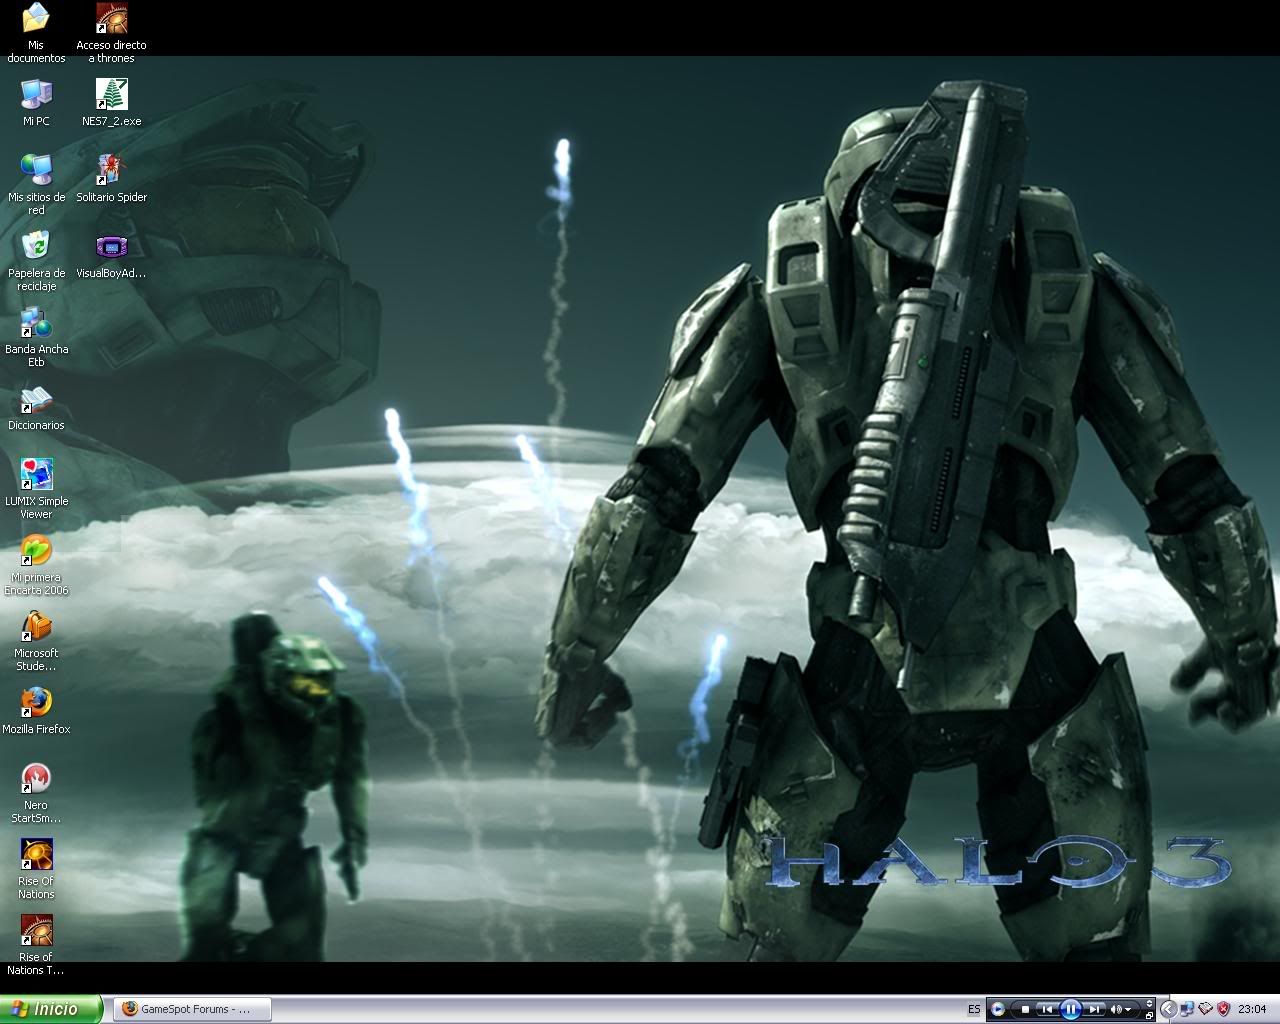Click the 23:04 taskbar clock

coord(1252,1009)
